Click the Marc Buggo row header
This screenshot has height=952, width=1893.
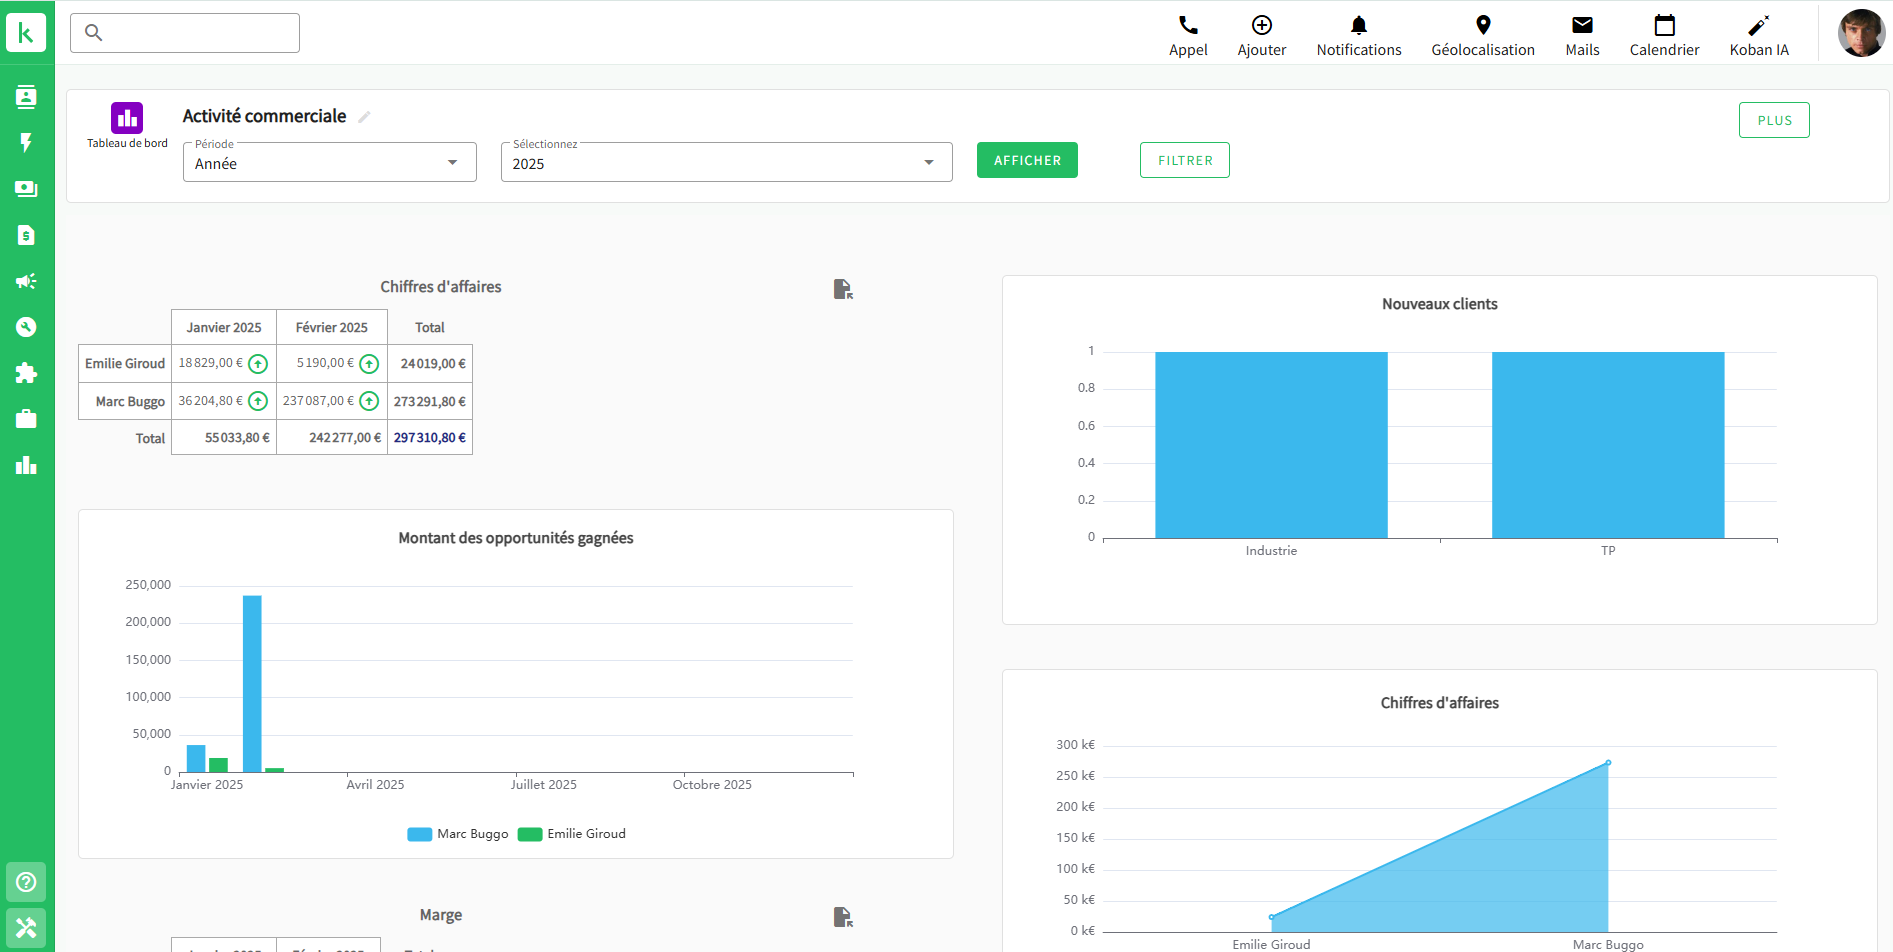(125, 401)
